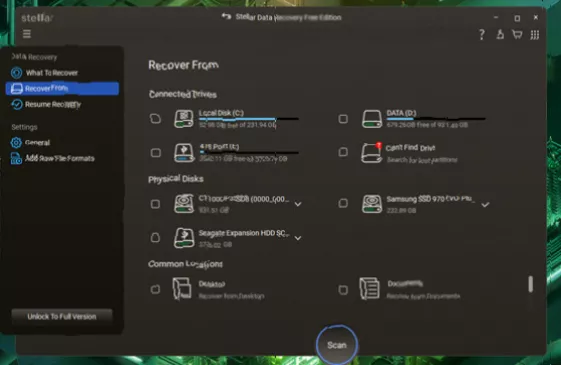Click the vertical scrollbar thumb
561x365 pixels.
530,284
